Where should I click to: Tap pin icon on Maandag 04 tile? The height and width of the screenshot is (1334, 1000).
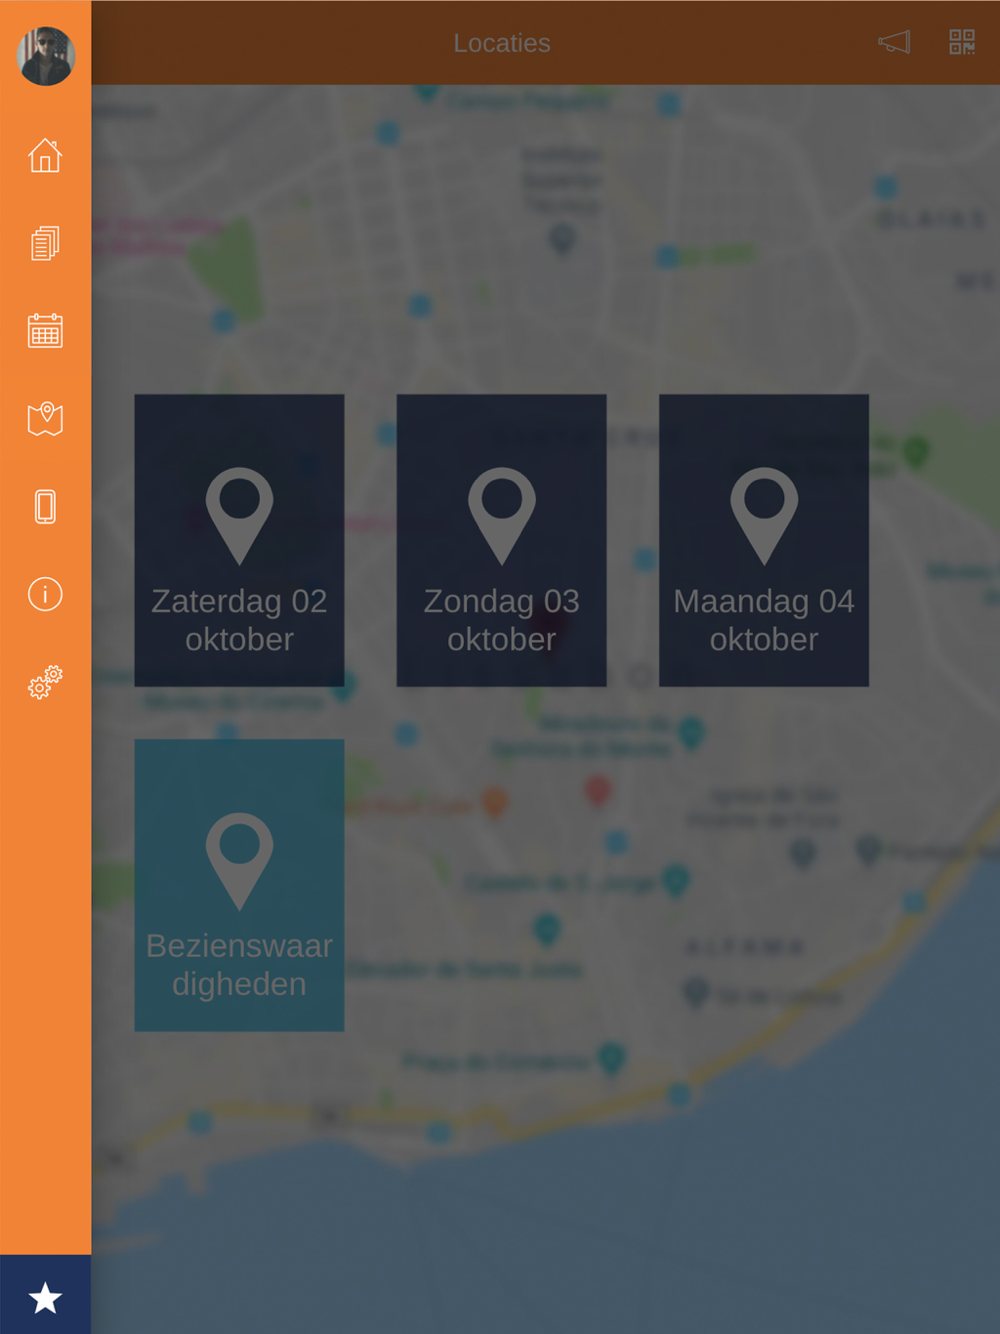coord(763,514)
